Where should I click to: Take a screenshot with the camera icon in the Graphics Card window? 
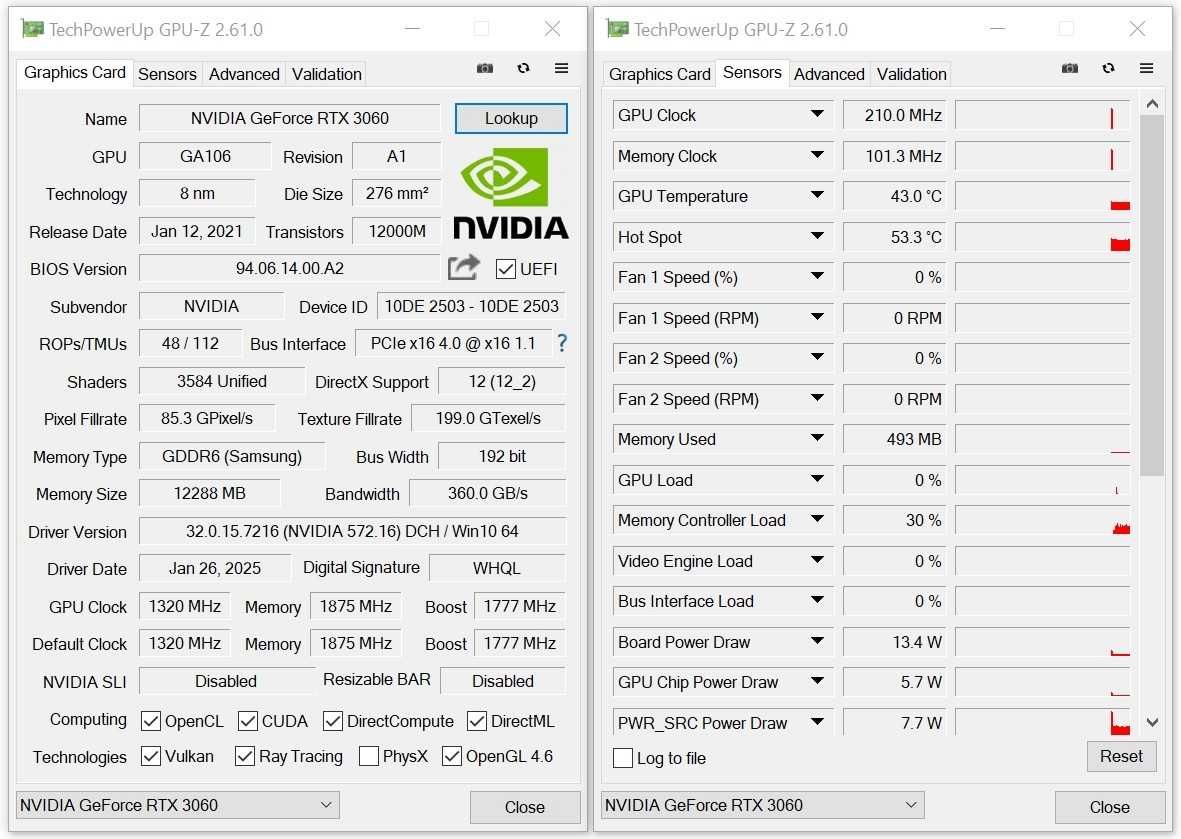[485, 69]
